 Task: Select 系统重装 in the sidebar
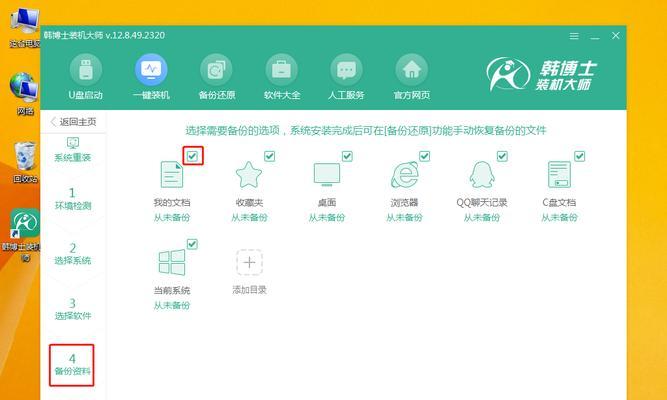73,150
